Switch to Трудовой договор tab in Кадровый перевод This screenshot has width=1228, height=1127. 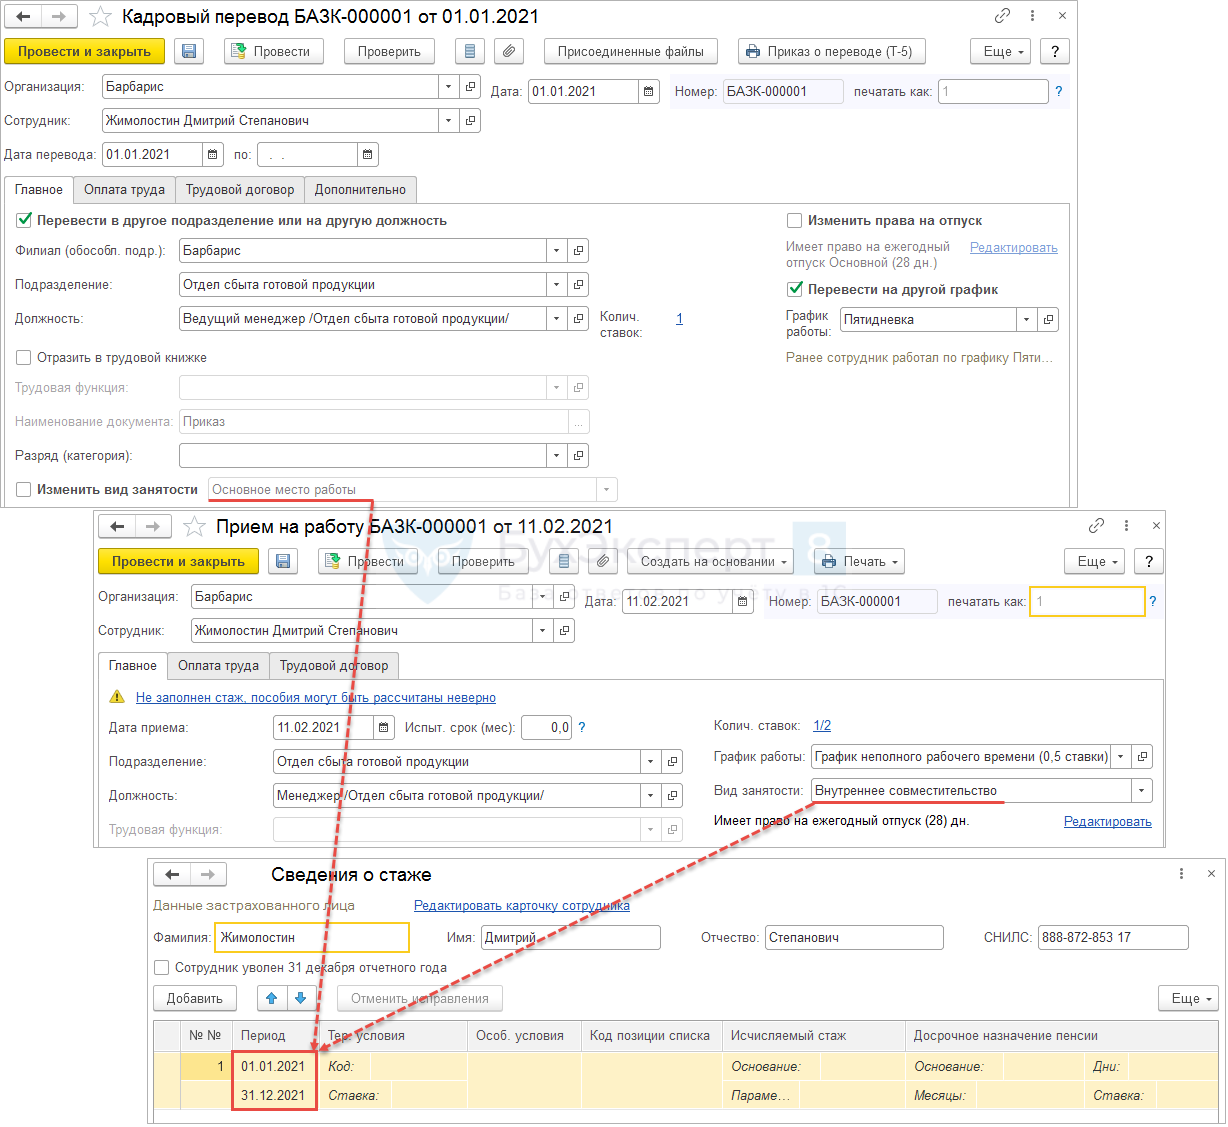pos(240,190)
